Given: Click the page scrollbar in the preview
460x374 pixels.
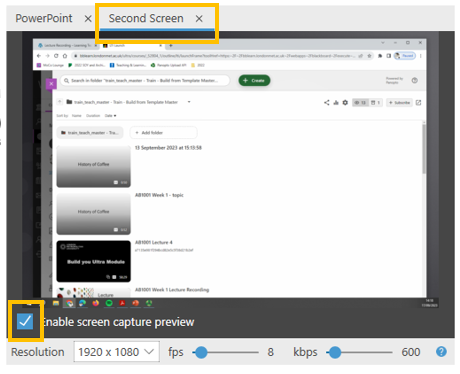Looking at the screenshot, I should [424, 148].
